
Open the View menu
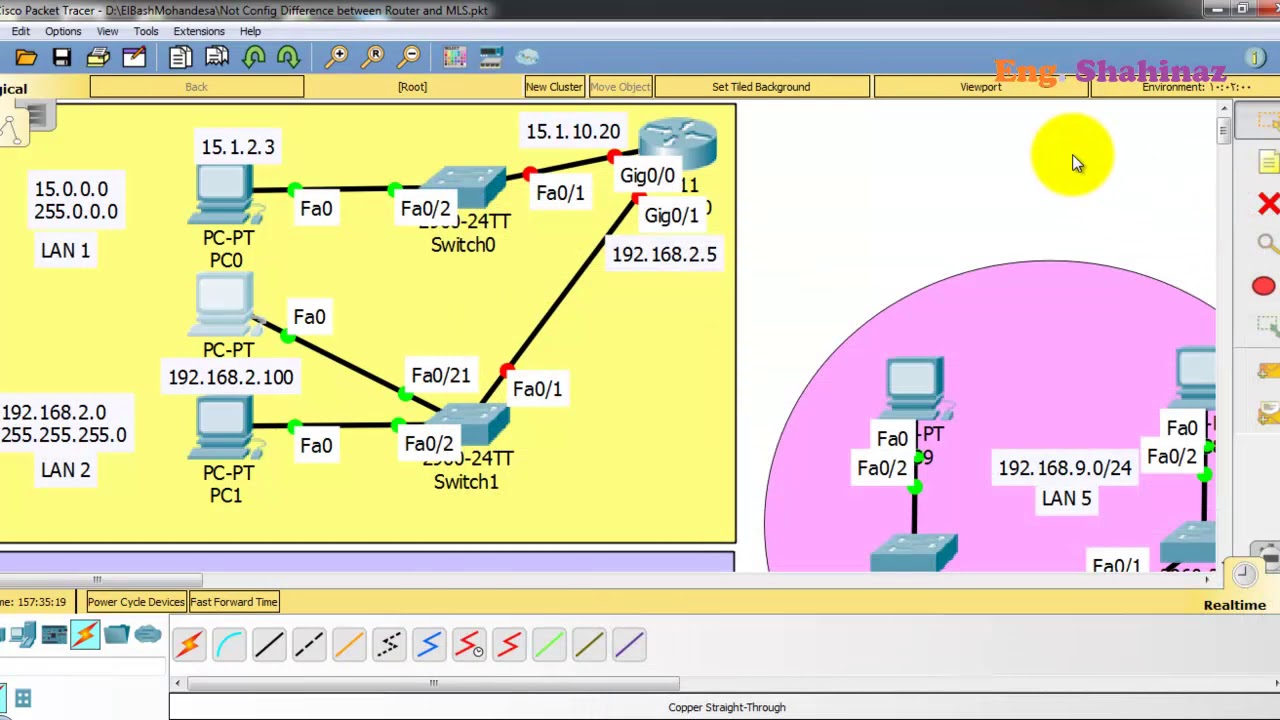(x=107, y=31)
